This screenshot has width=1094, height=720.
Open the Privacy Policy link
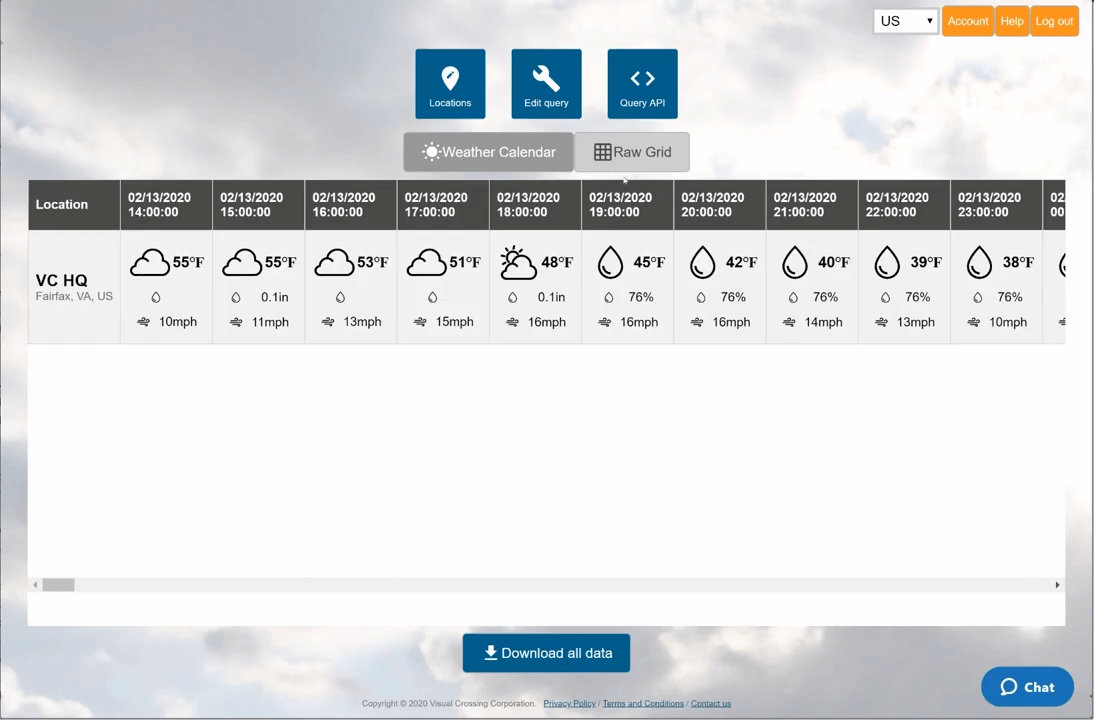click(x=569, y=703)
